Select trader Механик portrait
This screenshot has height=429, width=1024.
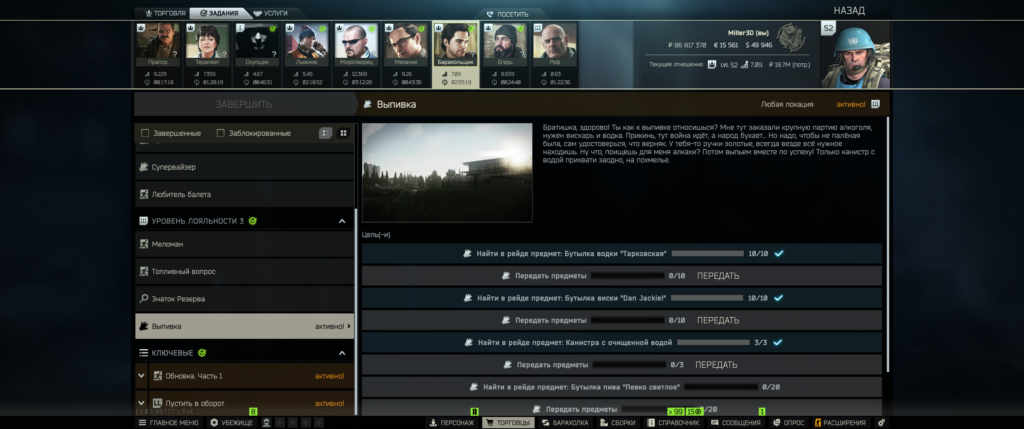406,40
